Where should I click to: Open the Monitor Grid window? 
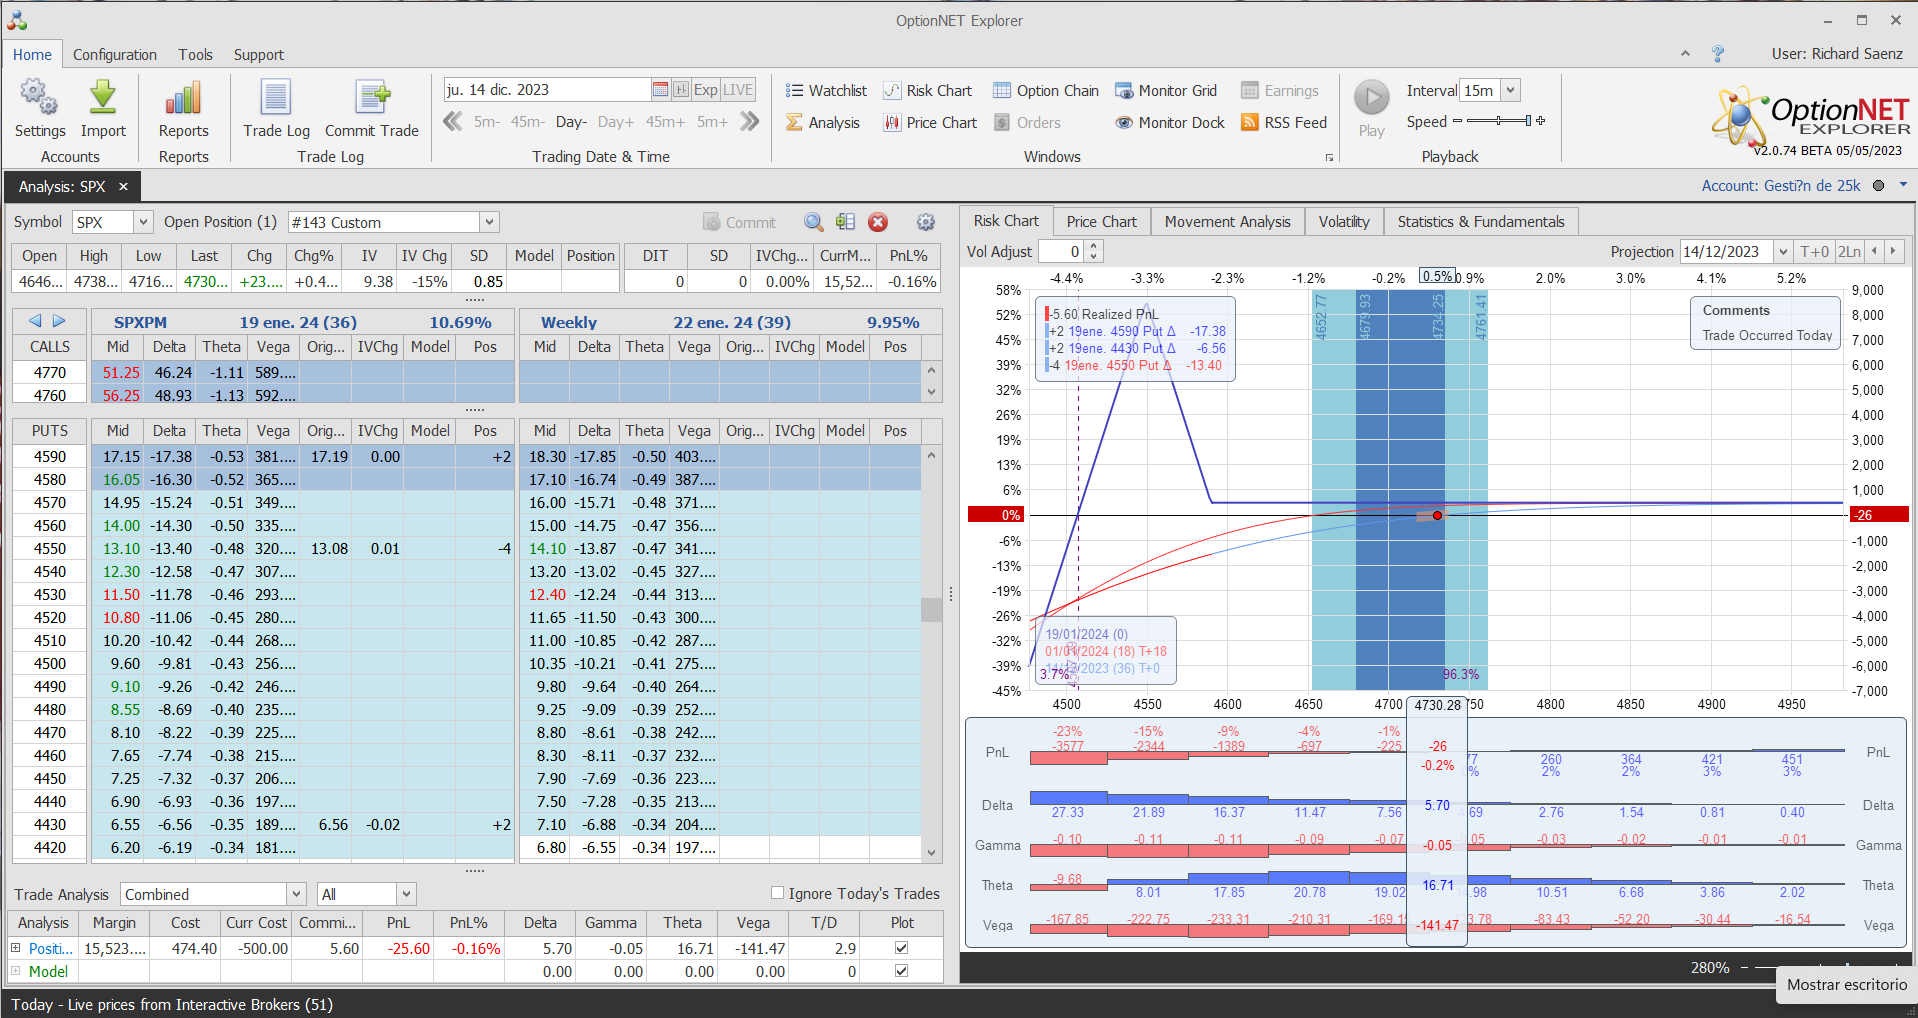click(x=1166, y=91)
